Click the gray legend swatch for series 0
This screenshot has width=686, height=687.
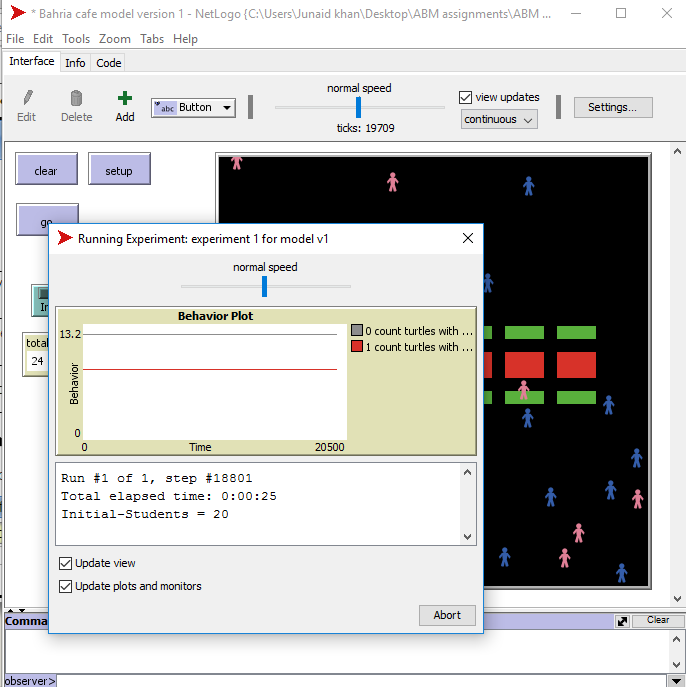click(x=357, y=331)
